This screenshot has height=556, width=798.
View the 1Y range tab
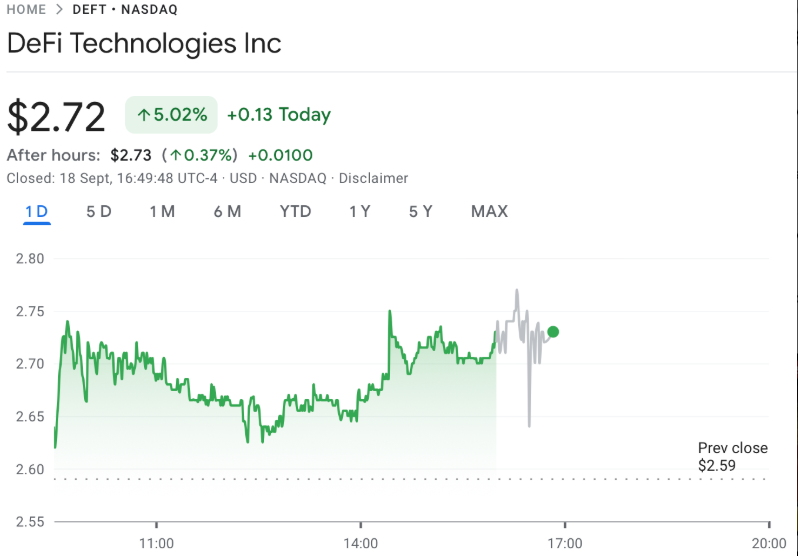tap(360, 211)
